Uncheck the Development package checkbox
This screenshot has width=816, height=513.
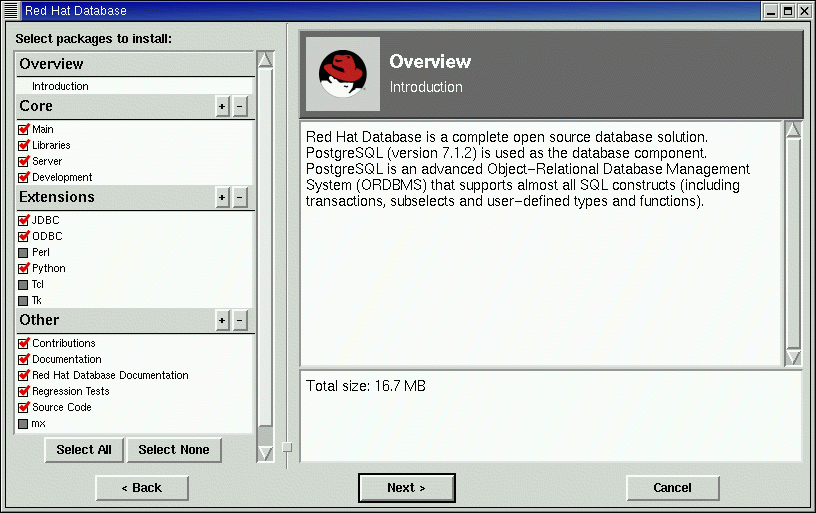(23, 177)
